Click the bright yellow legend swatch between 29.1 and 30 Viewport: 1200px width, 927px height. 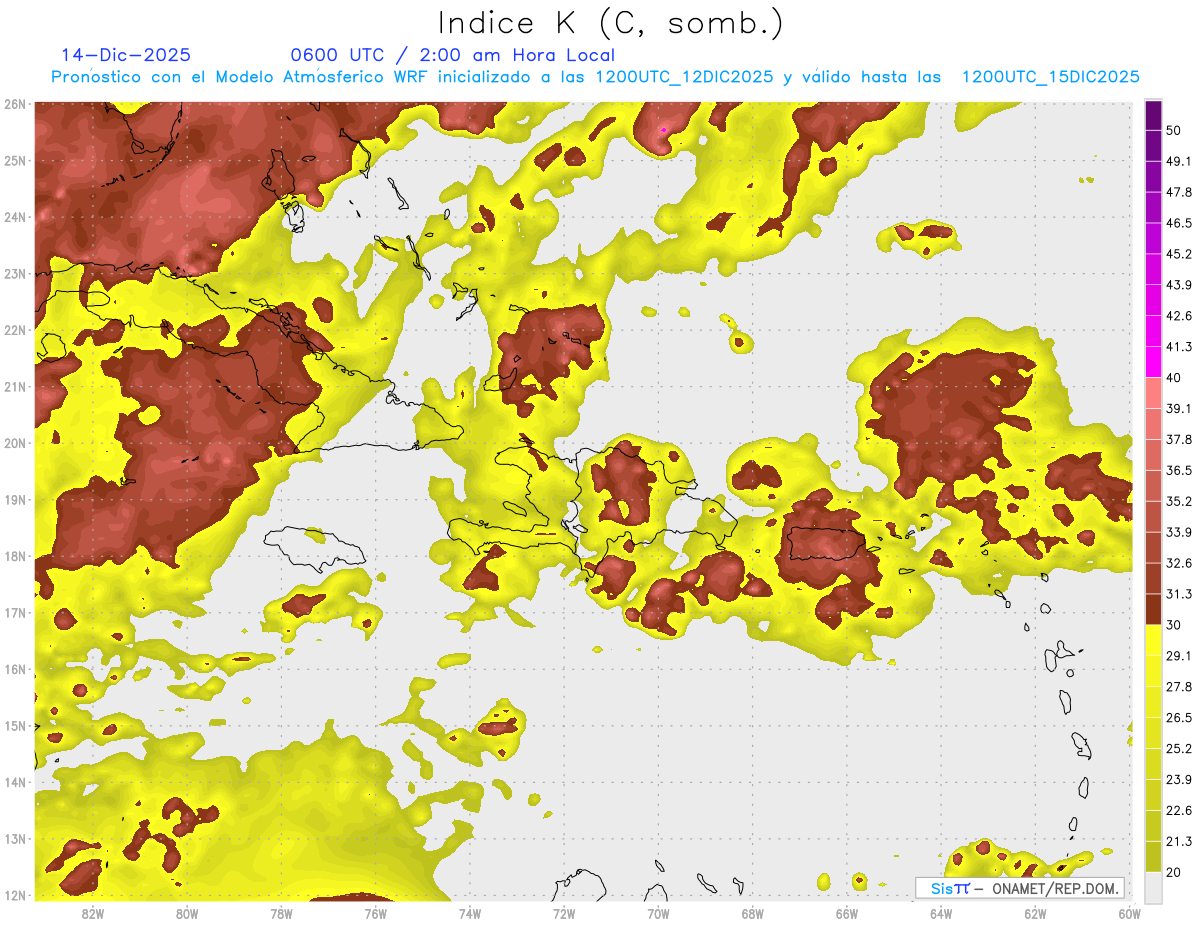[1153, 640]
